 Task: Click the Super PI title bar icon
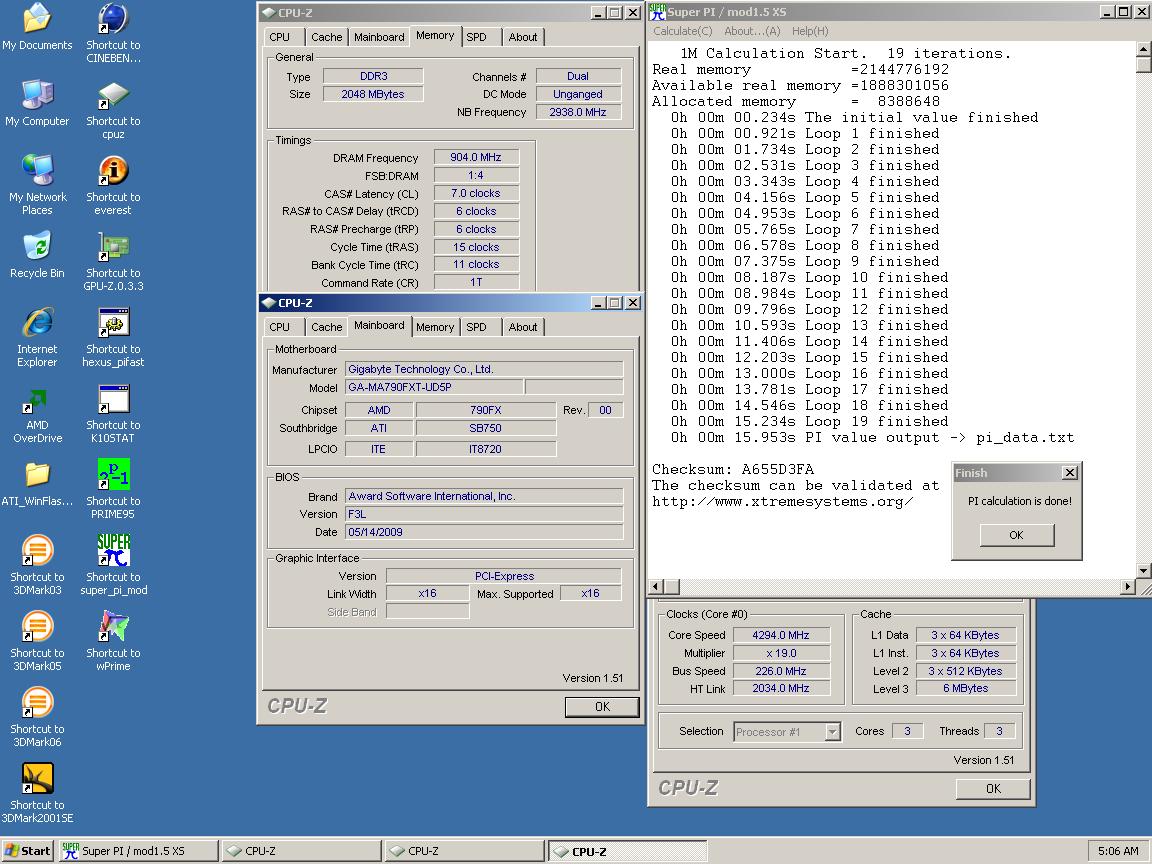coord(657,12)
